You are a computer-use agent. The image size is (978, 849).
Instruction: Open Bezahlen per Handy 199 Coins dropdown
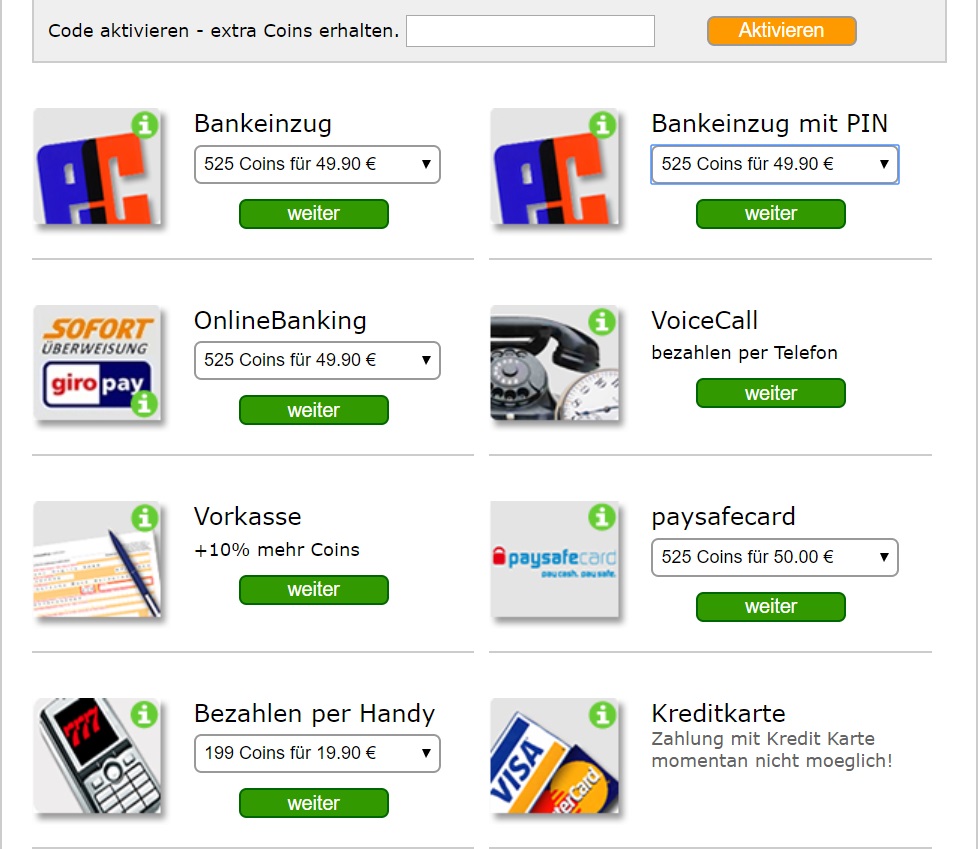pyautogui.click(x=317, y=754)
